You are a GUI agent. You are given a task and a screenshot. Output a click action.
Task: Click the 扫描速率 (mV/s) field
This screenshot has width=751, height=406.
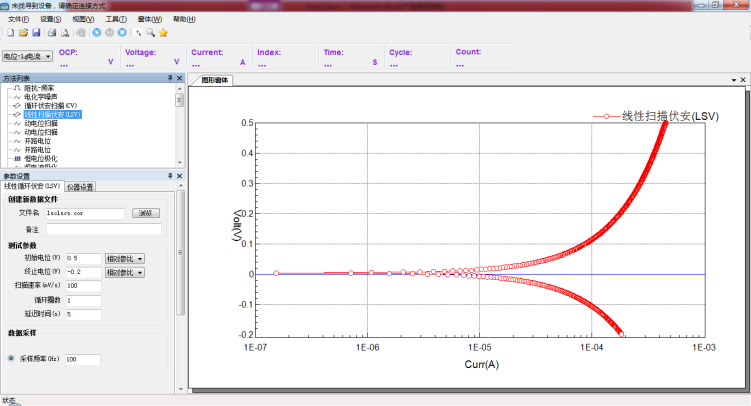tap(83, 286)
